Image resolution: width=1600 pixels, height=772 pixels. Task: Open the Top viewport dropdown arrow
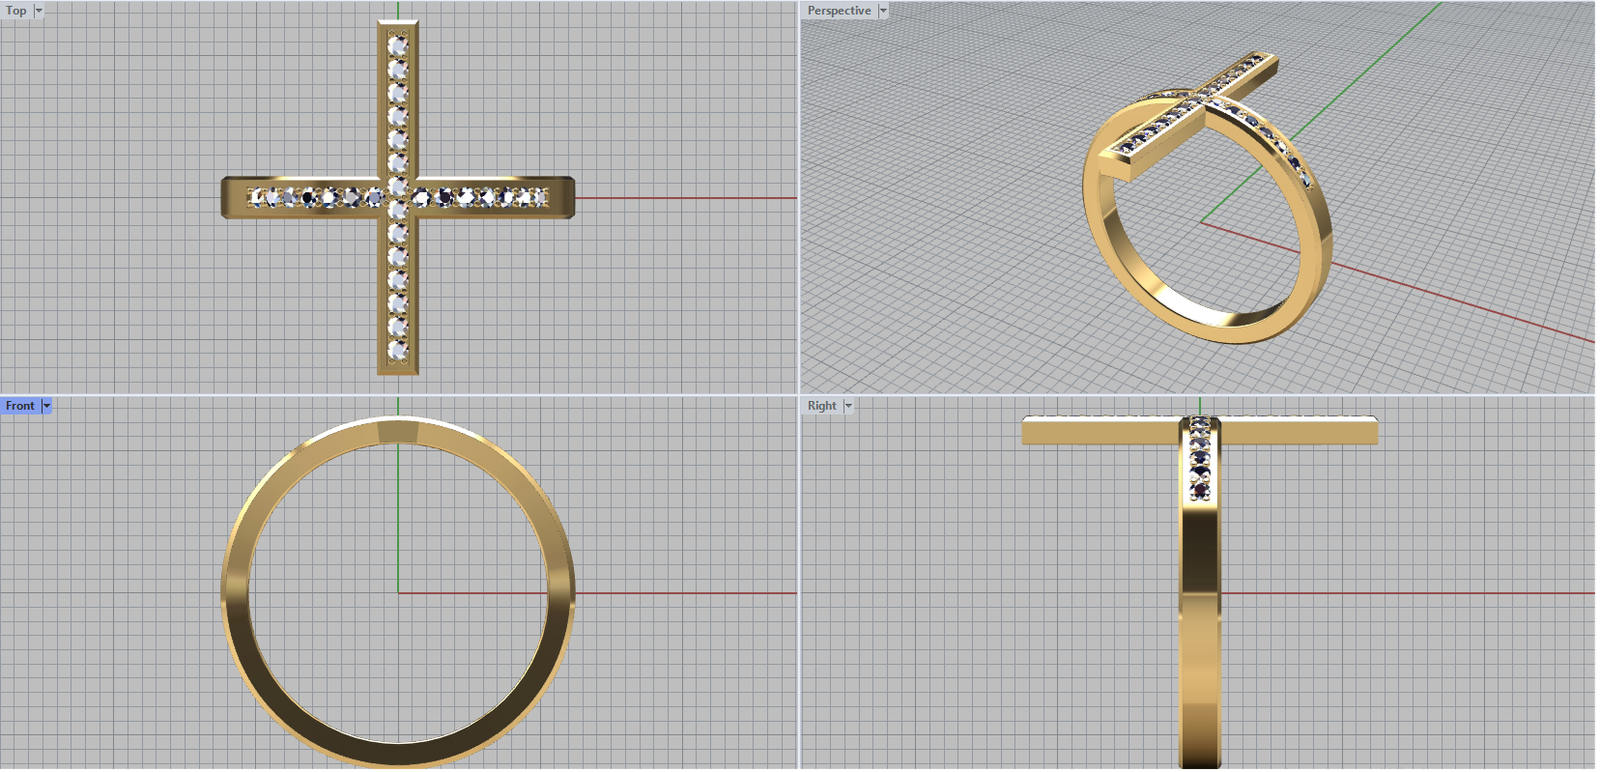point(39,11)
